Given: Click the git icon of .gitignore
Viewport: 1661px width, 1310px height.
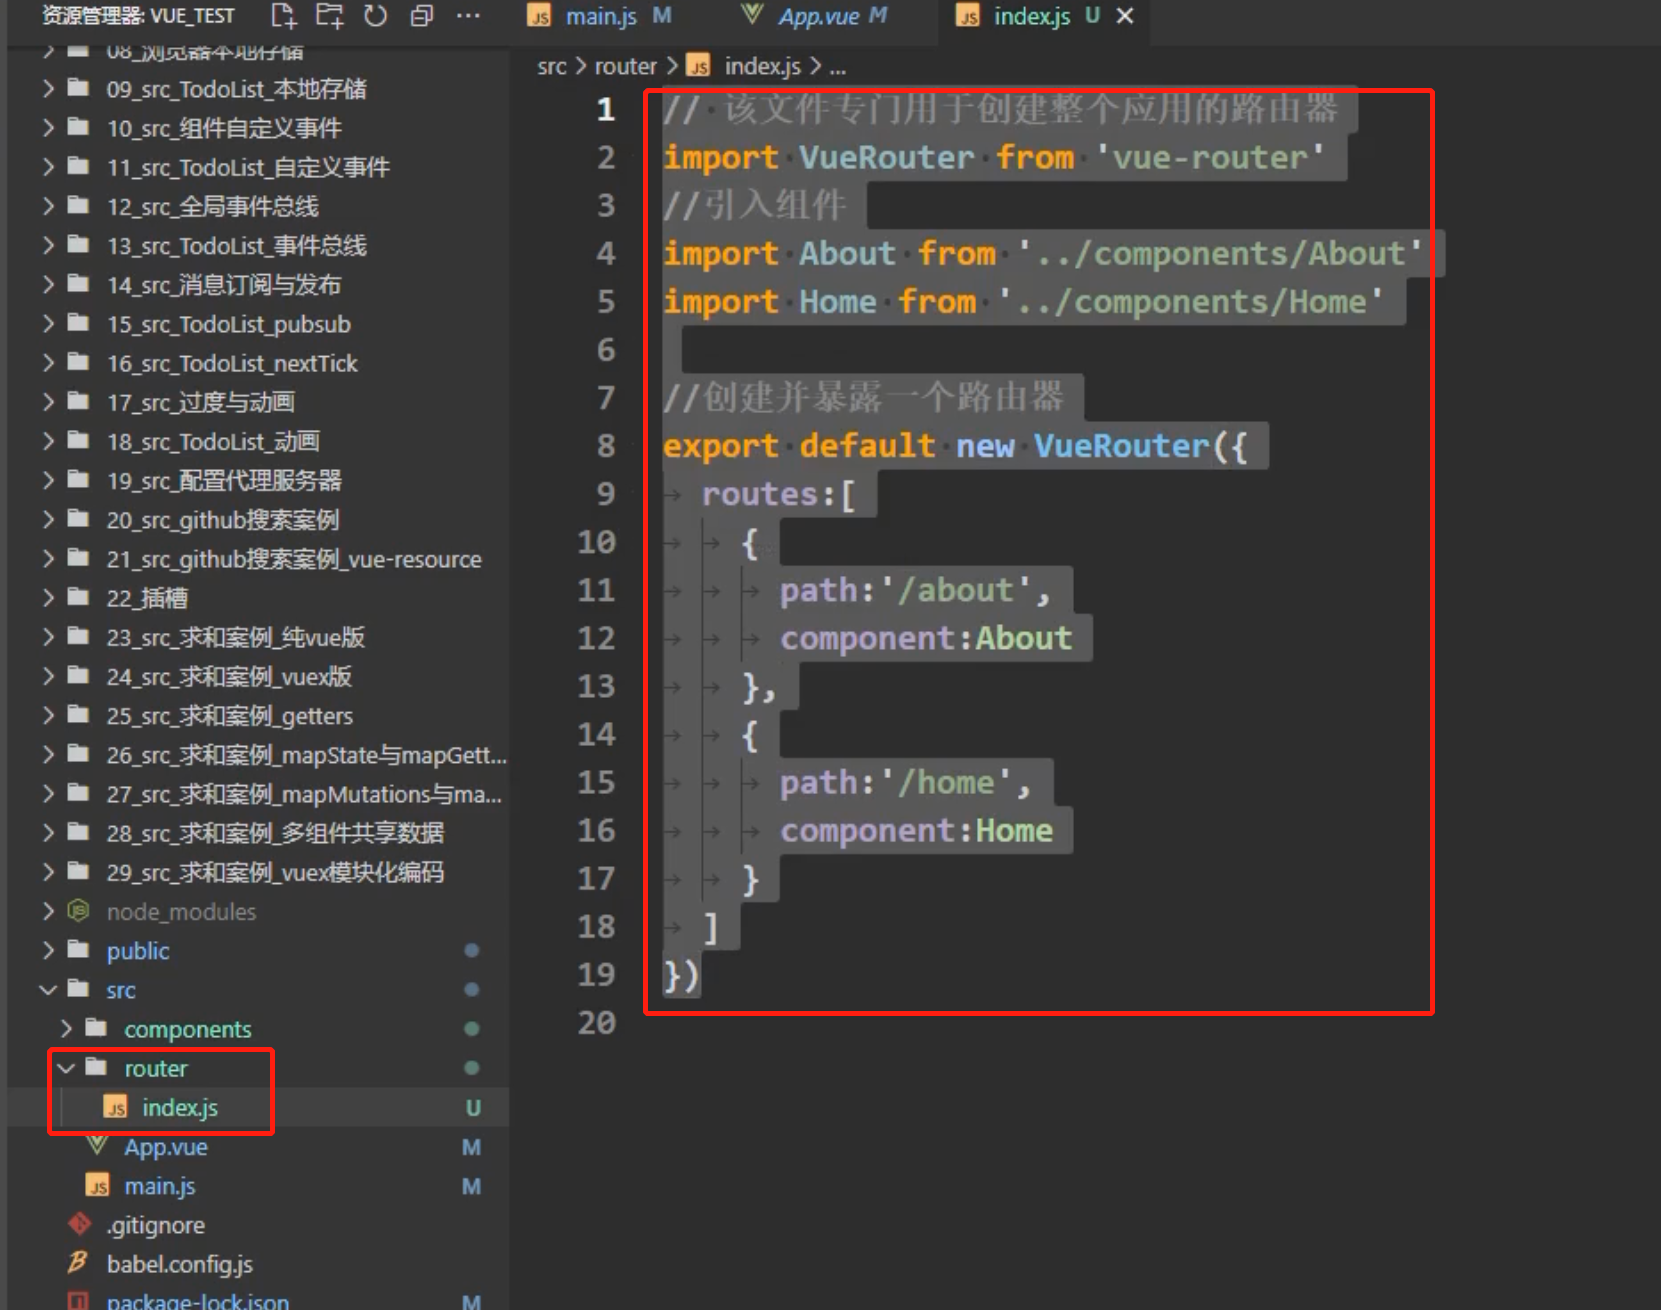Looking at the screenshot, I should [79, 1224].
